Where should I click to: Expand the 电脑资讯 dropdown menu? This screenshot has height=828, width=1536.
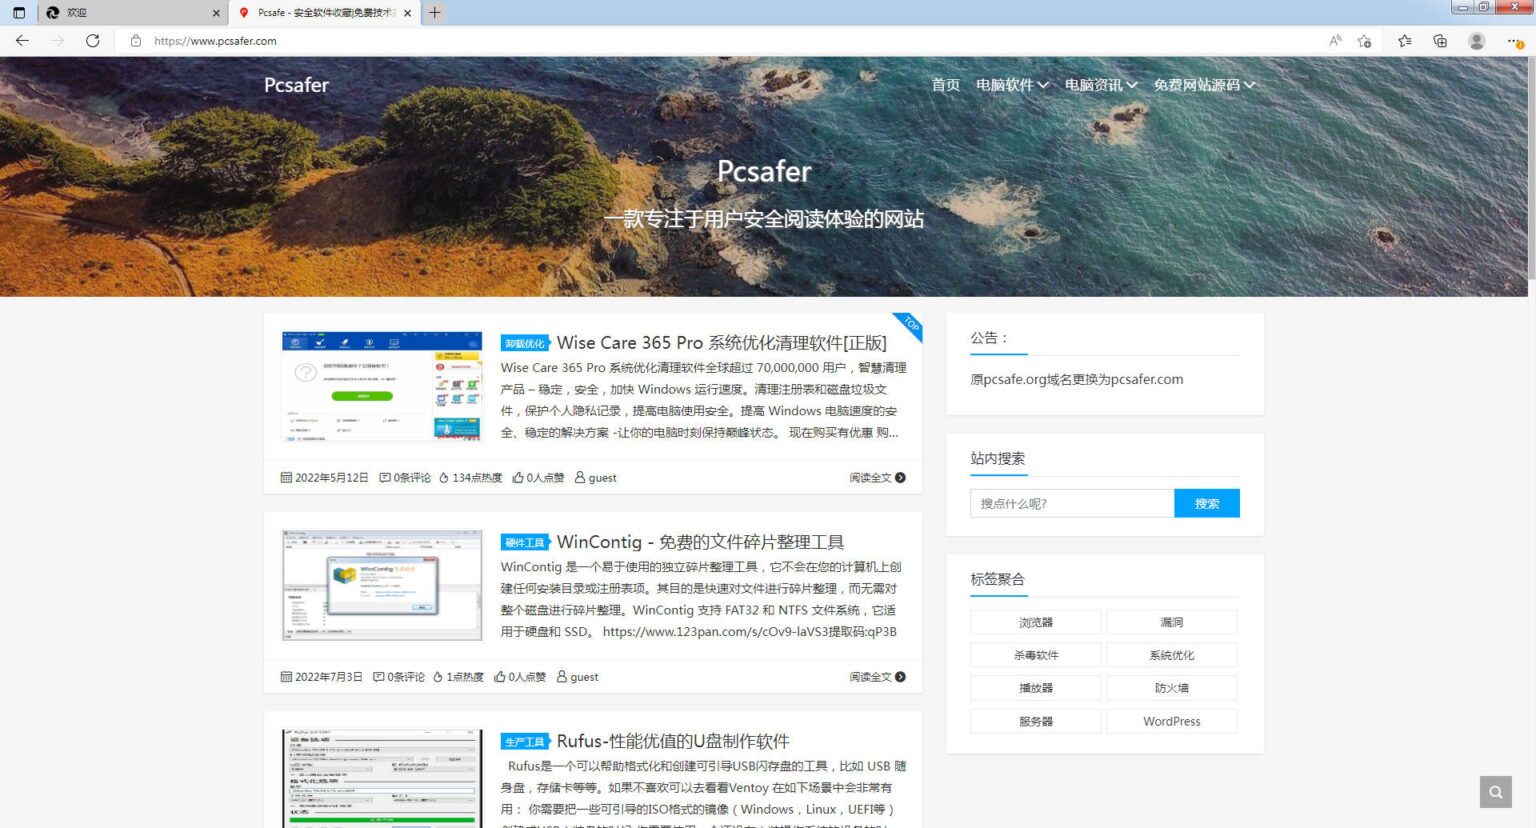tap(1100, 85)
